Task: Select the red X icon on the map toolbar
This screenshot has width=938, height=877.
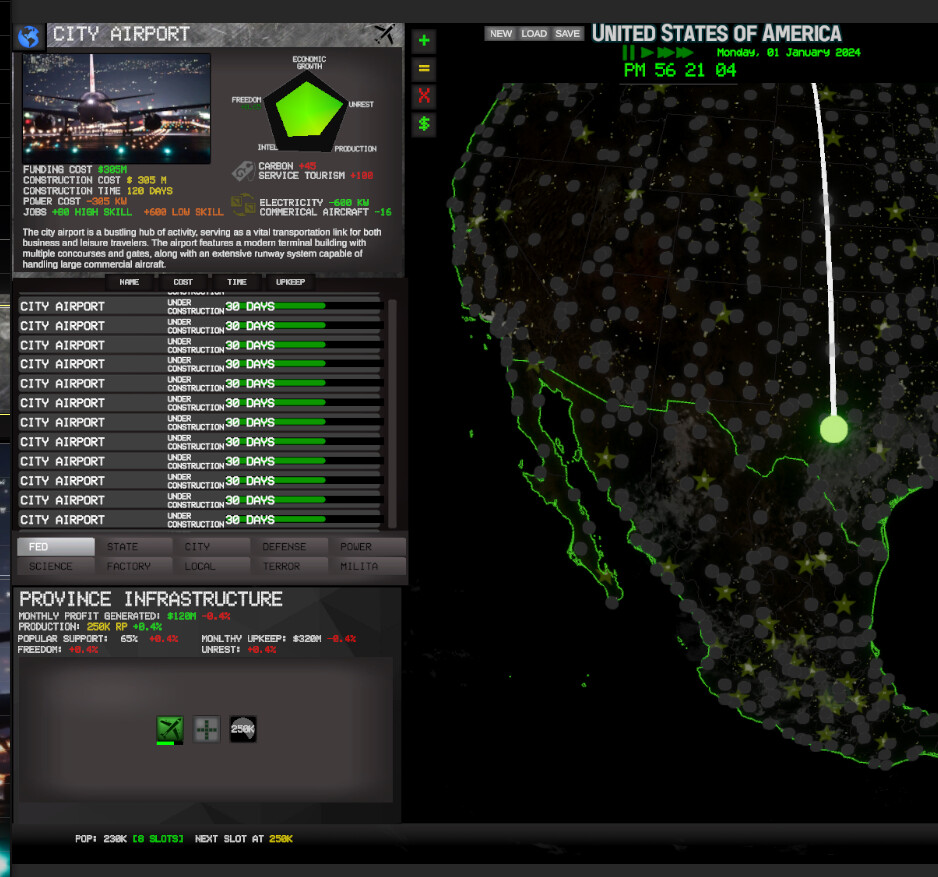Action: pyautogui.click(x=423, y=96)
